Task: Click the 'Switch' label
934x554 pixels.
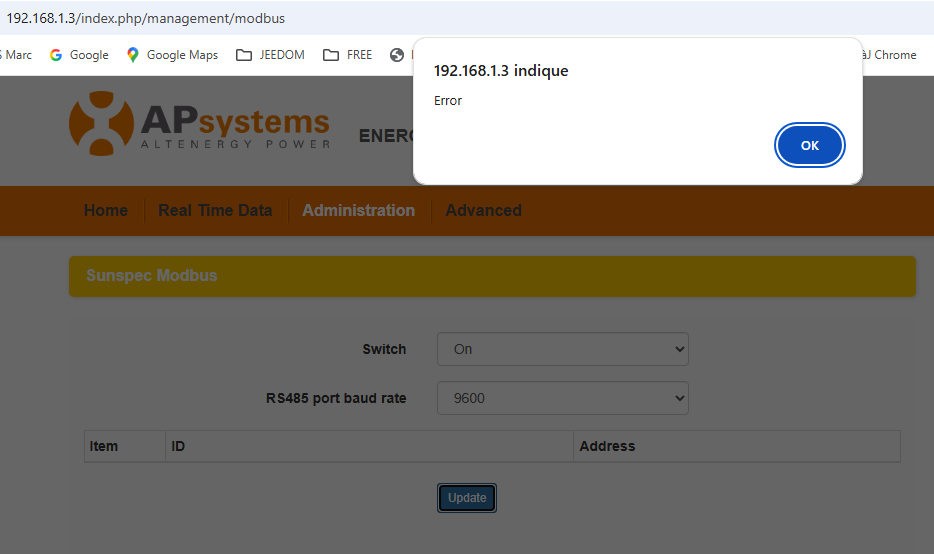Action: (384, 349)
